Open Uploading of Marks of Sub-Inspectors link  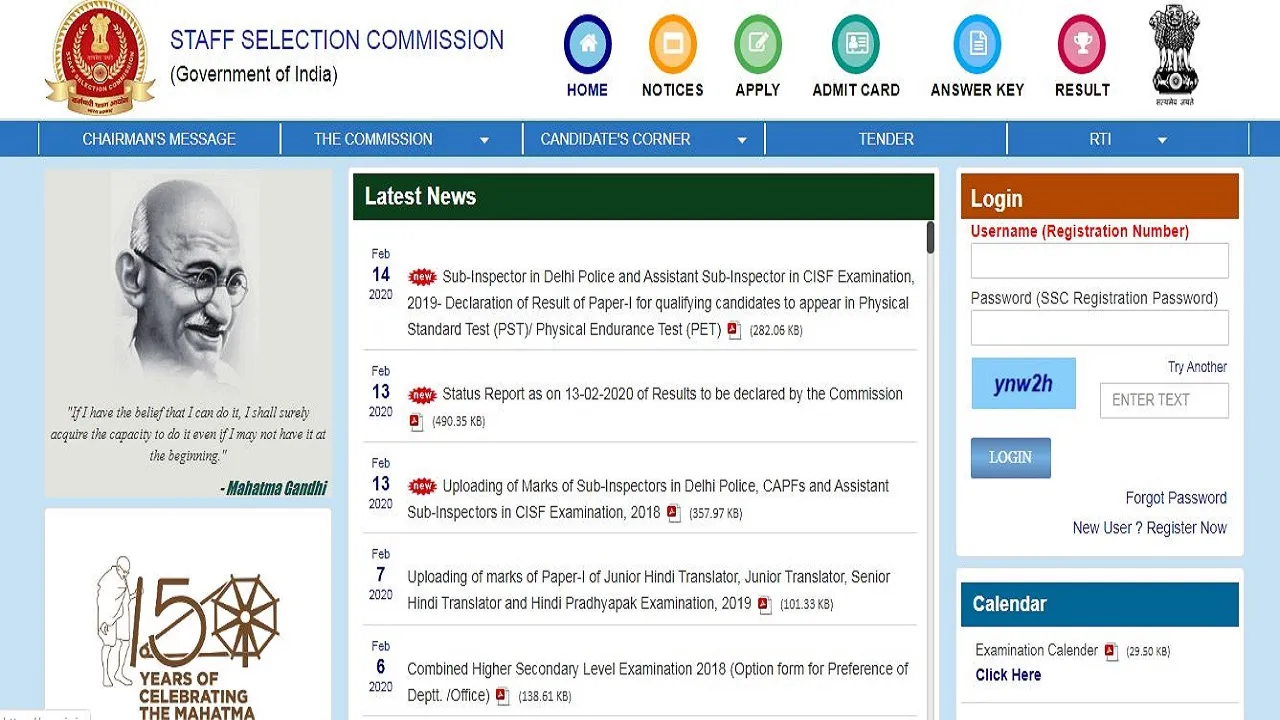(648, 499)
